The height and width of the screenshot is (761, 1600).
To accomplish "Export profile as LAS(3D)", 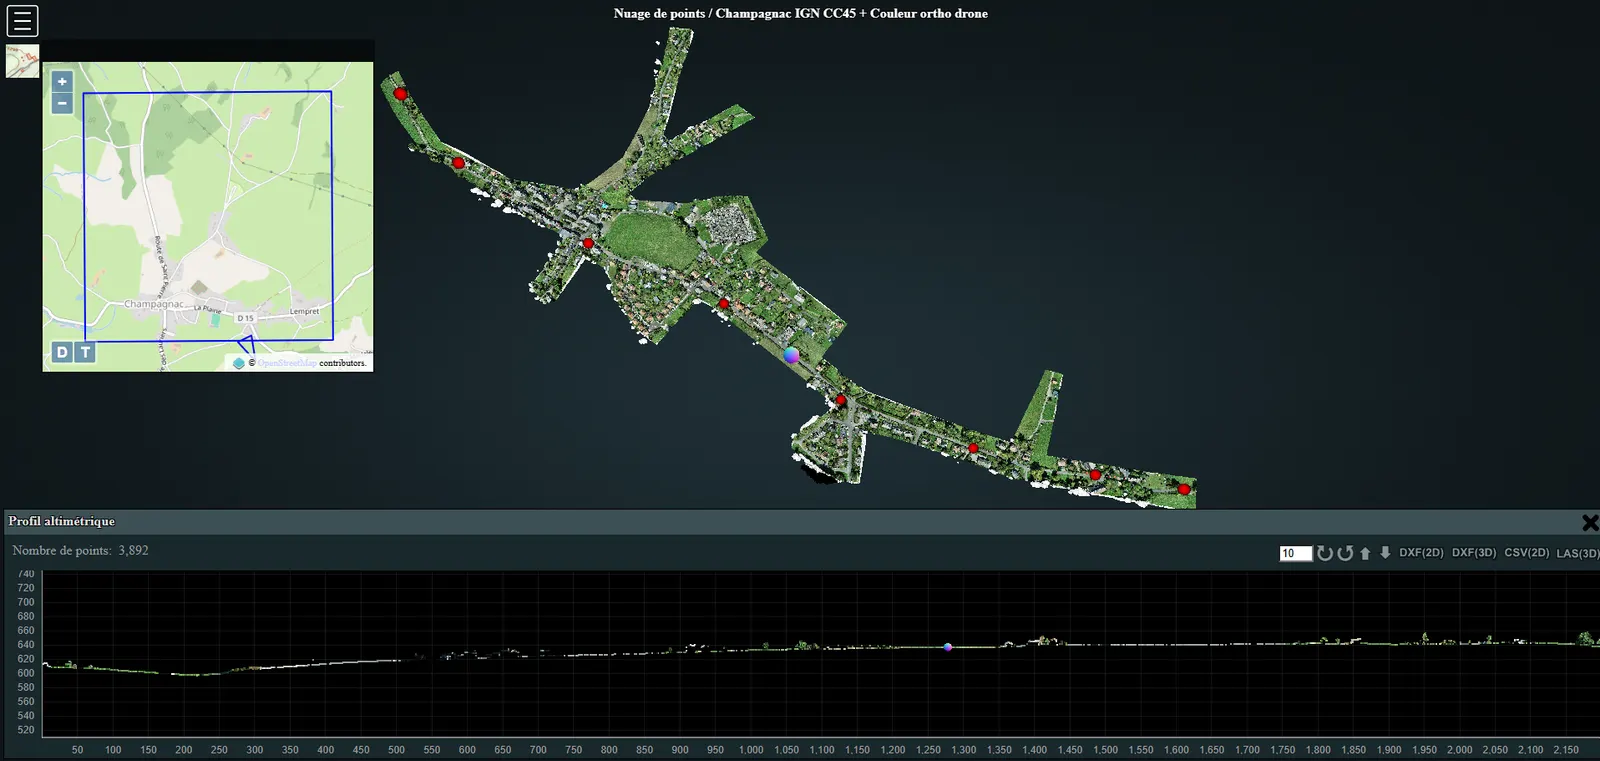I will [x=1577, y=553].
